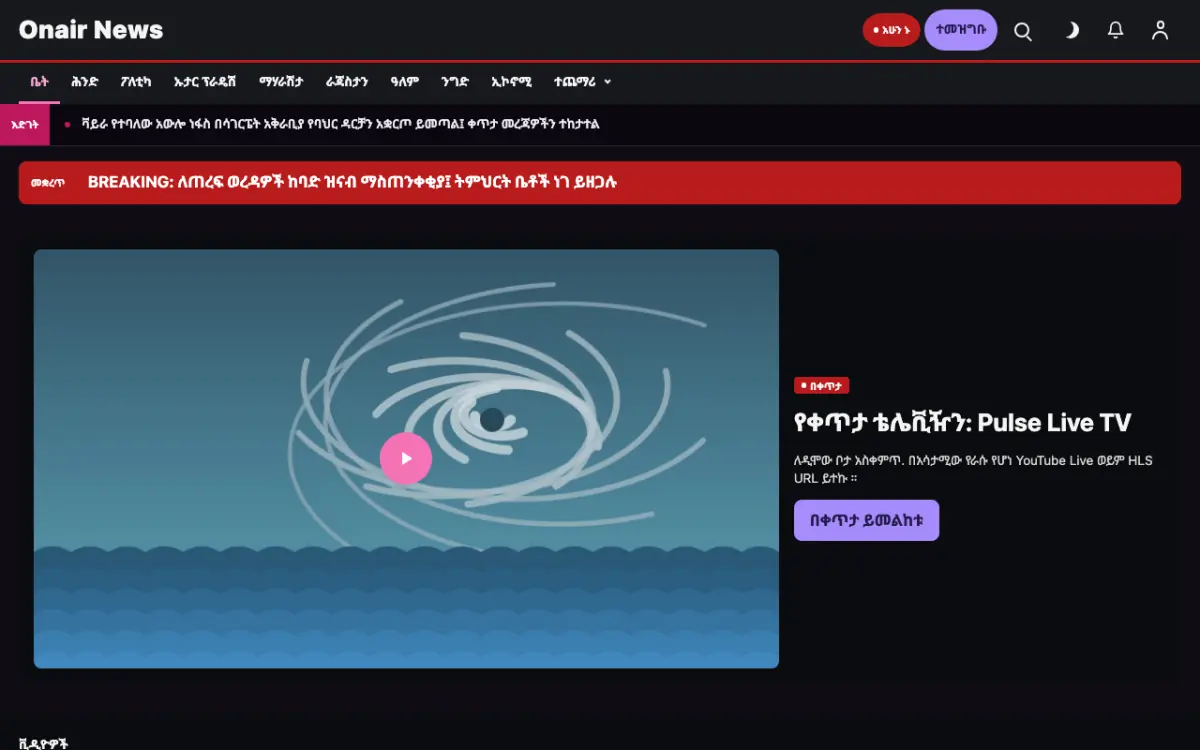Click the በቀጥታ ይመልከቱ watch live button

pyautogui.click(x=866, y=520)
